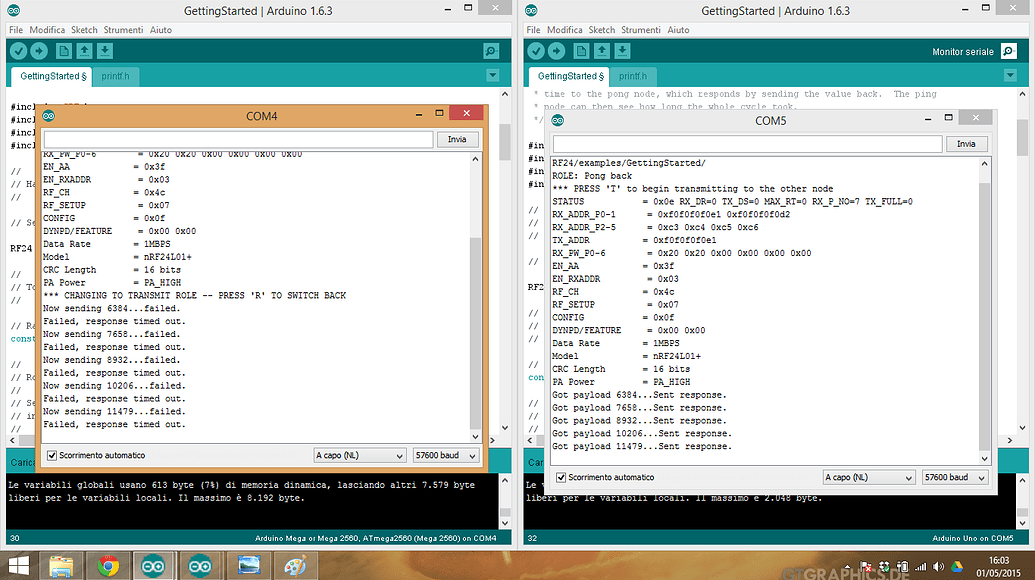Launch Chrome from the taskbar
Viewport: 1035px width, 580px height.
click(108, 565)
